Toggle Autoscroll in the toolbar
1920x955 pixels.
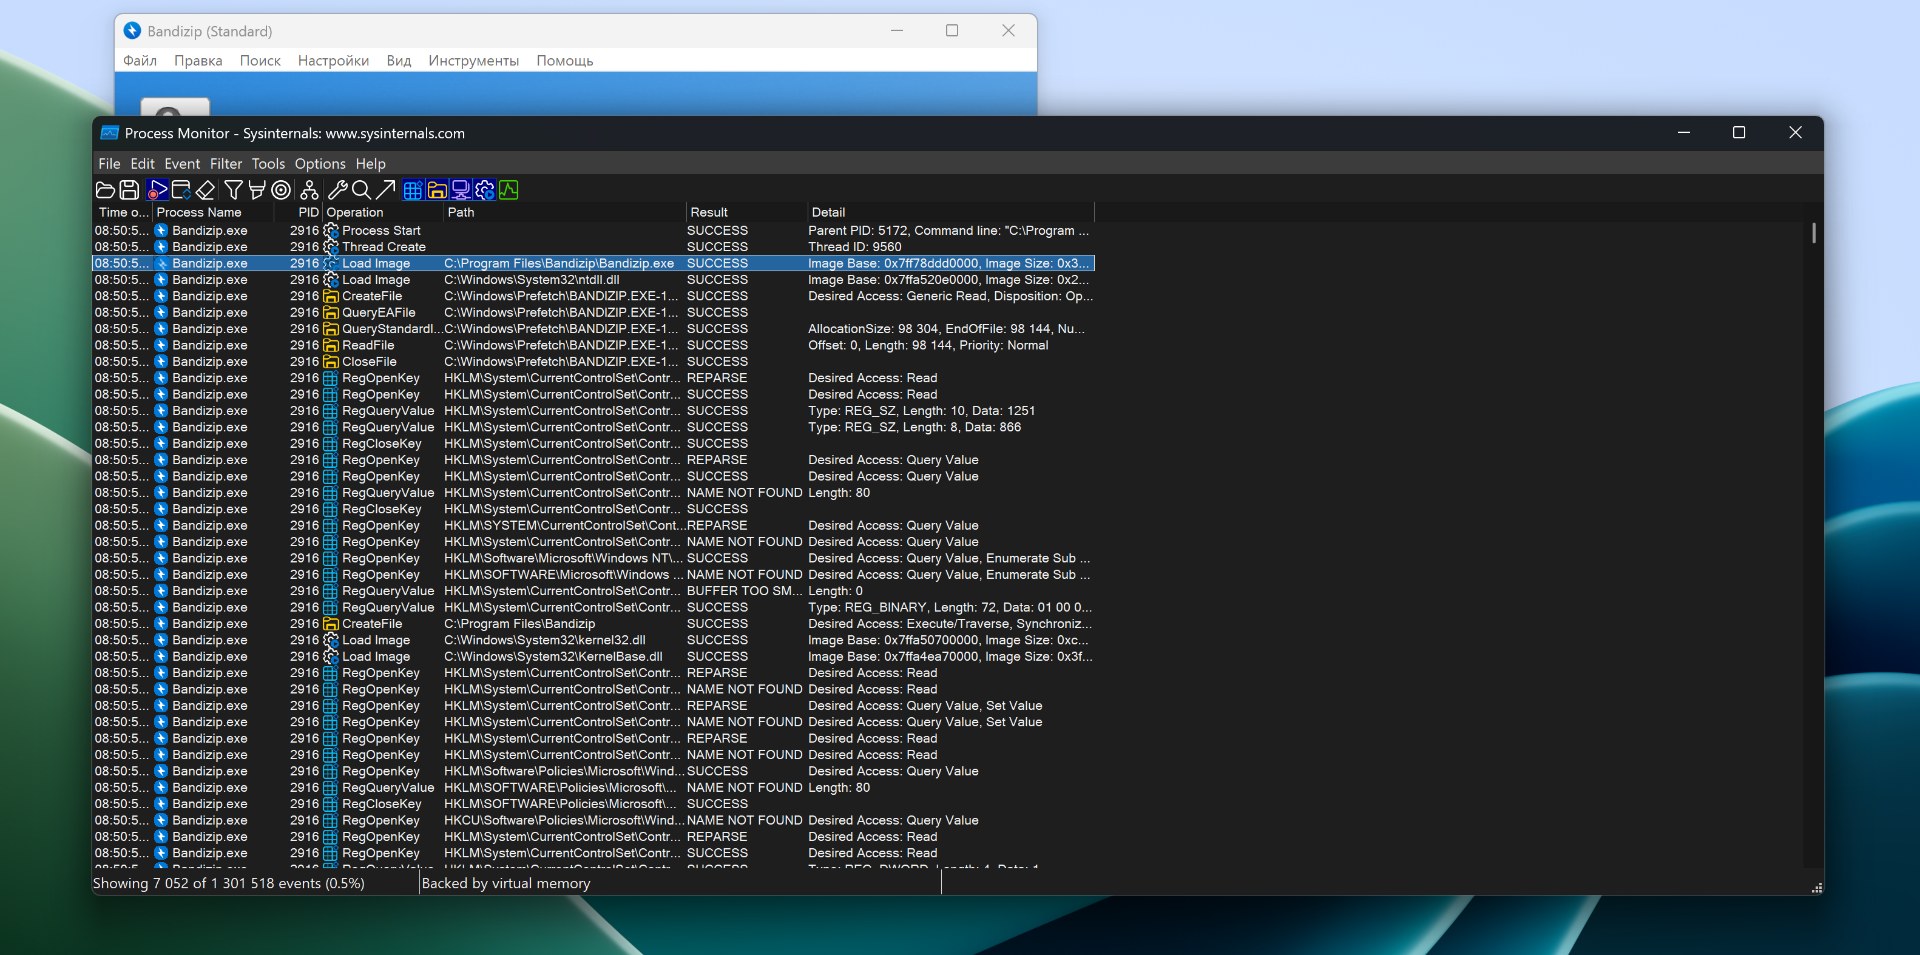[x=181, y=190]
